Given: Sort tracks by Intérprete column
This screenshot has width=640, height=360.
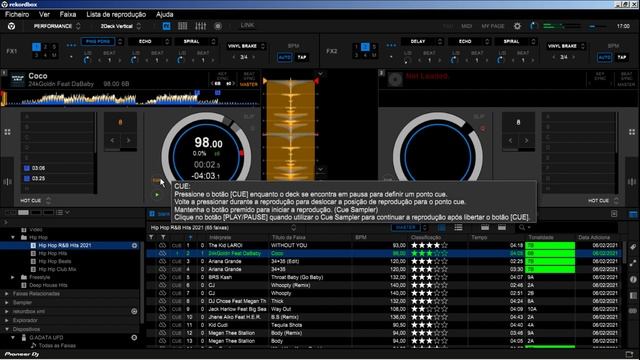Looking at the screenshot, I should click(220, 237).
